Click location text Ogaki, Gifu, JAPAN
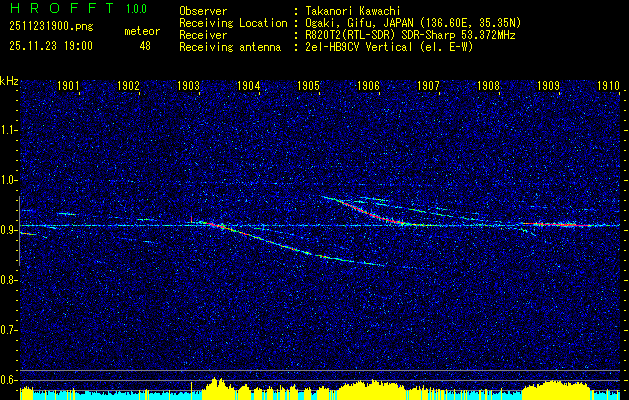 [359, 23]
